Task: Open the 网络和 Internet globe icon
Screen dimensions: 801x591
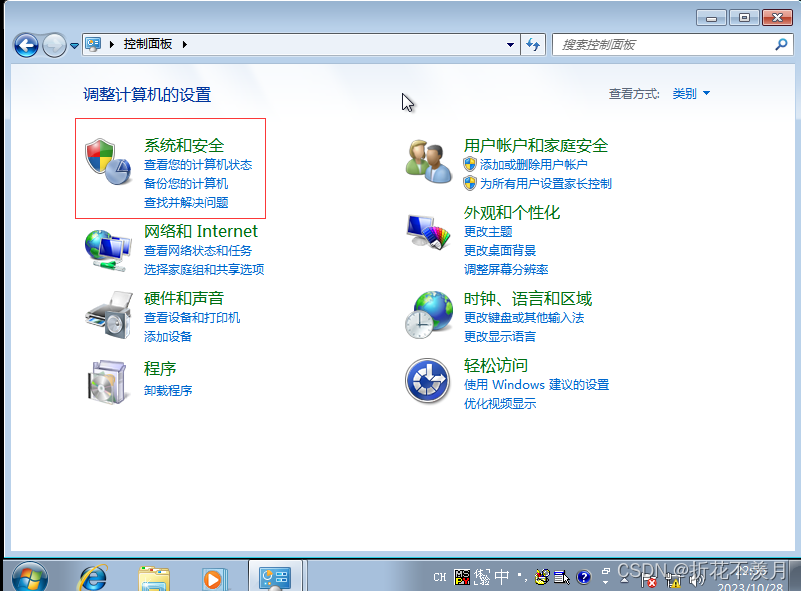Action: click(108, 250)
